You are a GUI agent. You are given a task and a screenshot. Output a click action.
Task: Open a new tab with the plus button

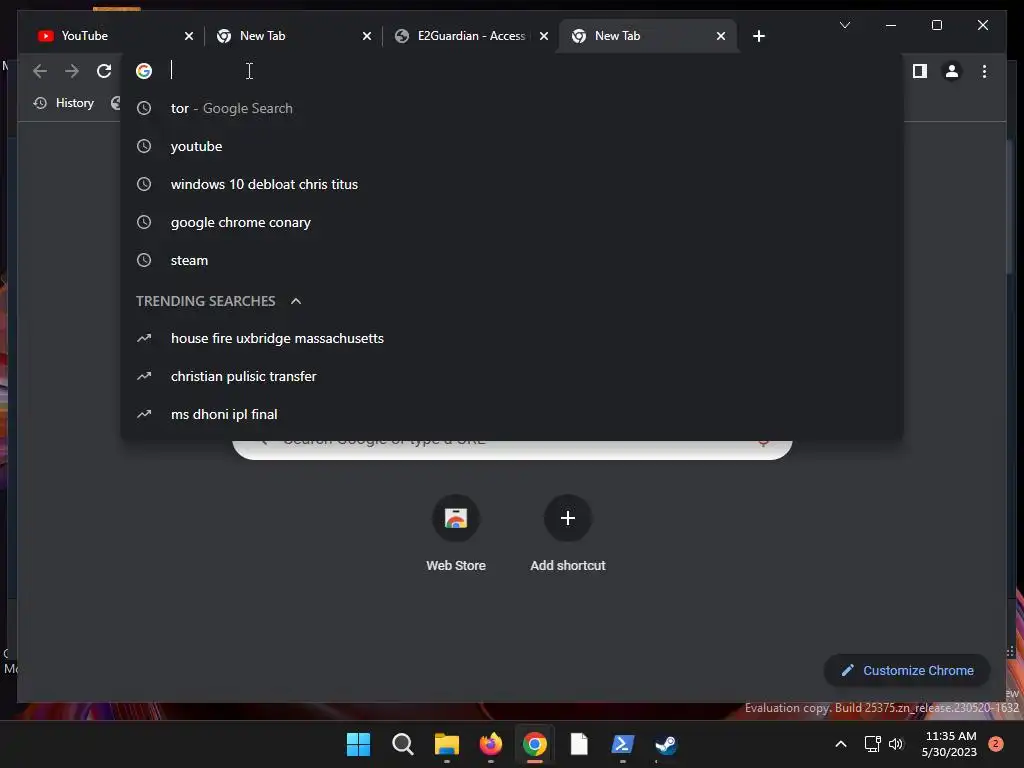click(758, 36)
